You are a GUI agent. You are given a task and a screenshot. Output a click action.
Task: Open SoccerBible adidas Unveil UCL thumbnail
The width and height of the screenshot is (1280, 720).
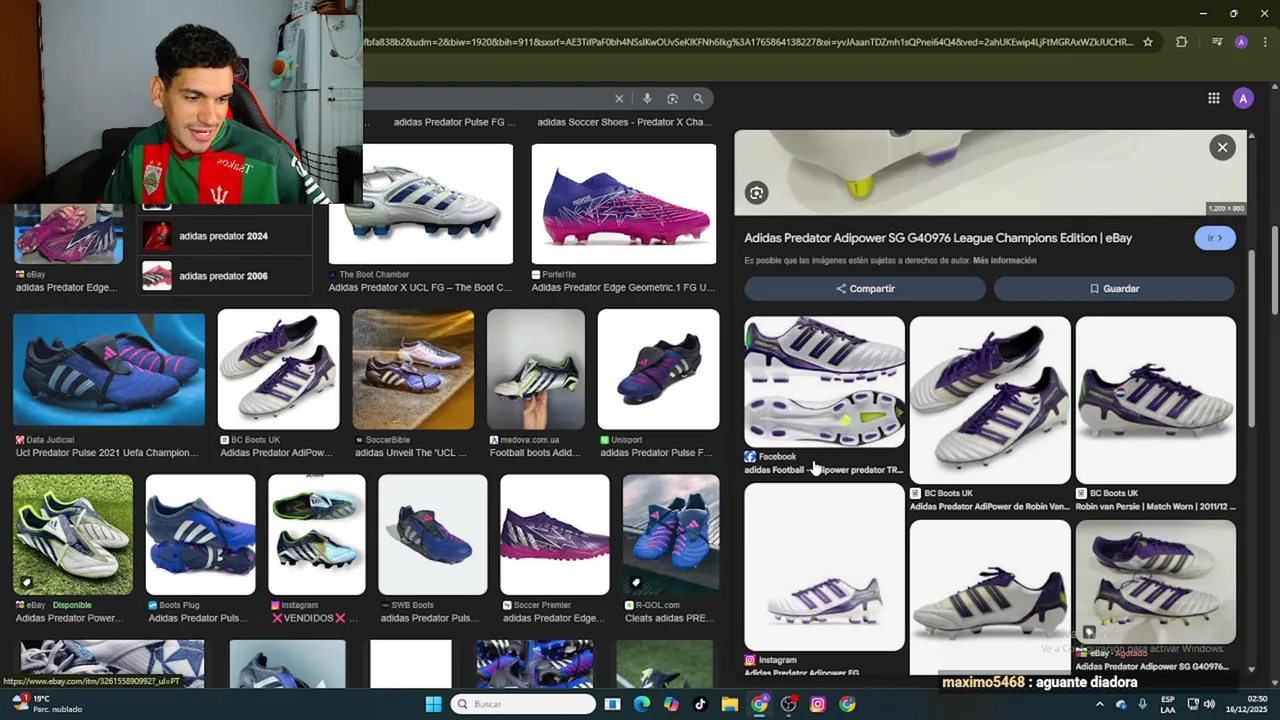click(413, 369)
